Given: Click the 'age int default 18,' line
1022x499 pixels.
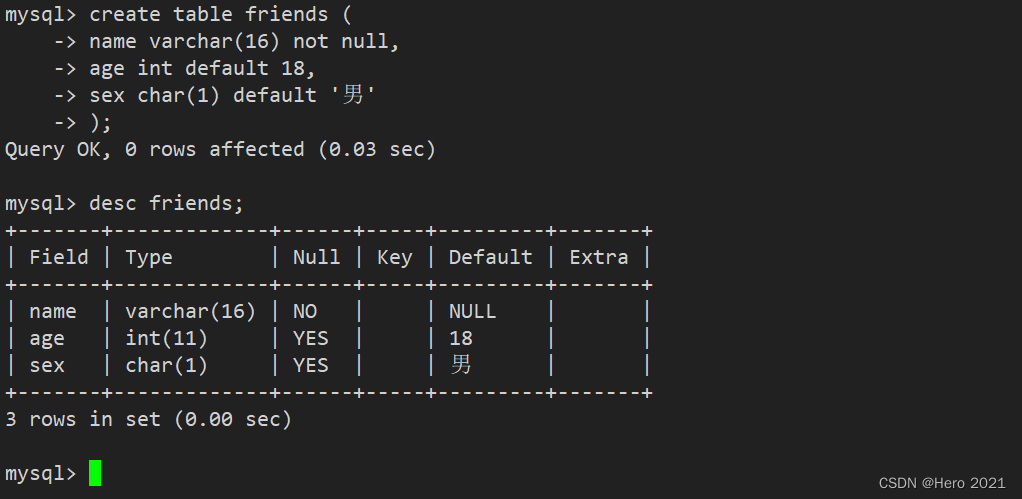Looking at the screenshot, I should 202,68.
